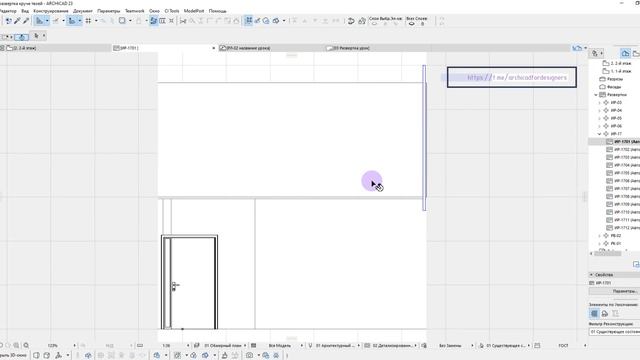Select 1. 1-й этаж story in Navigator

pyautogui.click(x=617, y=71)
